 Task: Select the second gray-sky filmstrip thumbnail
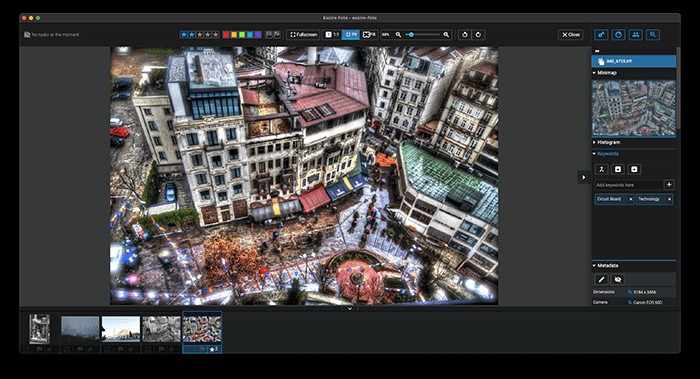(x=80, y=329)
